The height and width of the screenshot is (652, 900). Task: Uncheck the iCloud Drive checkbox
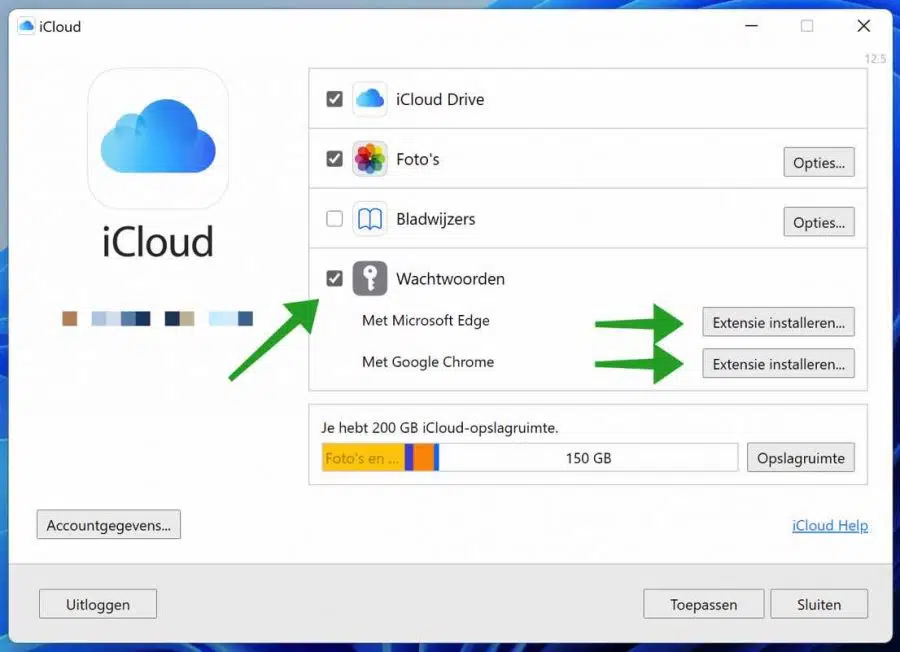[x=335, y=99]
